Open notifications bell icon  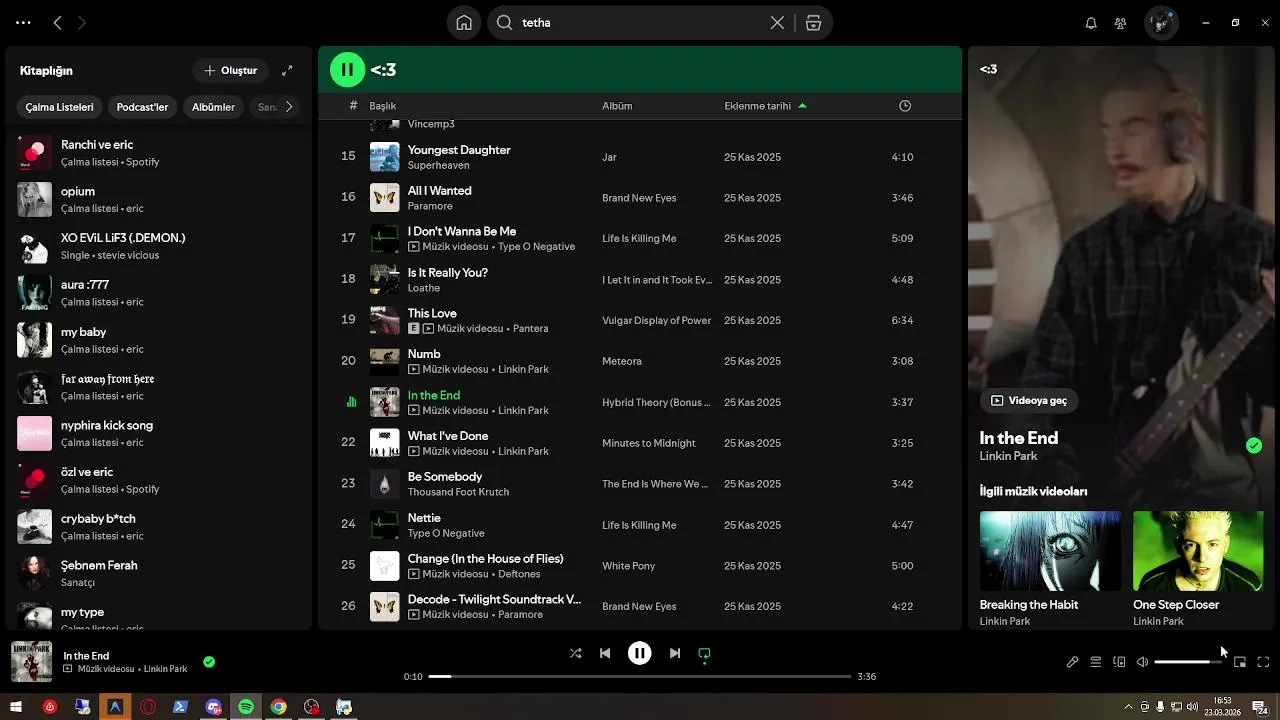pos(1091,23)
